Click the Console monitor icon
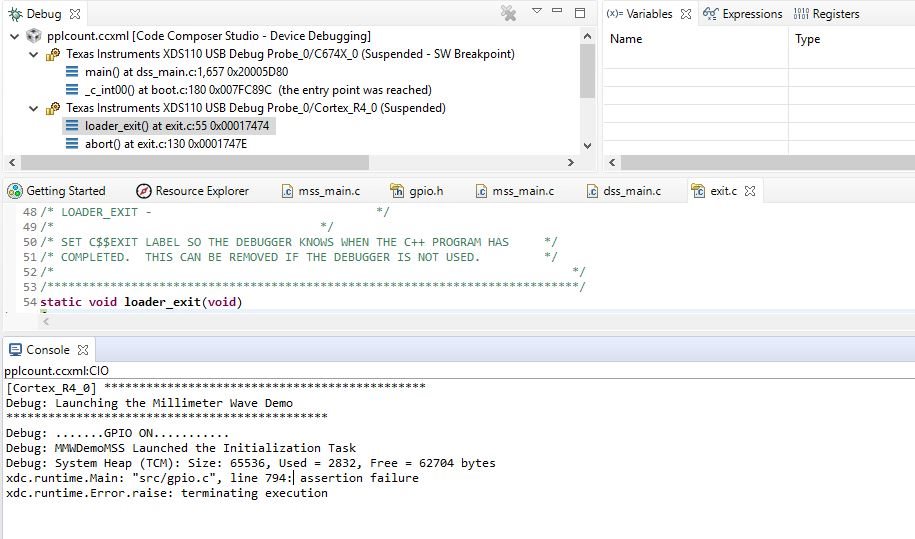 point(16,350)
